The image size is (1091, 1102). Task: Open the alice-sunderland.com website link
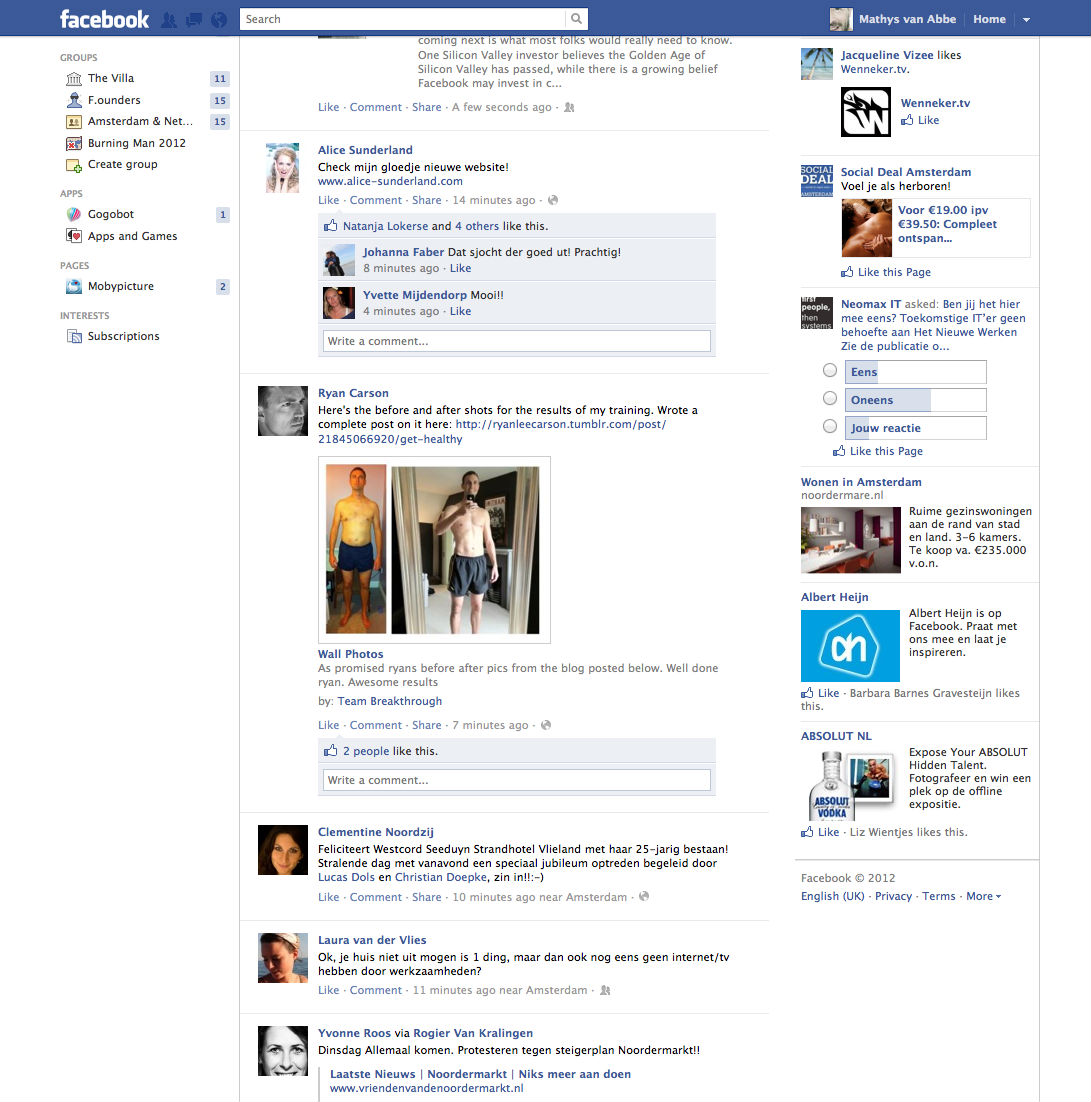pos(390,182)
